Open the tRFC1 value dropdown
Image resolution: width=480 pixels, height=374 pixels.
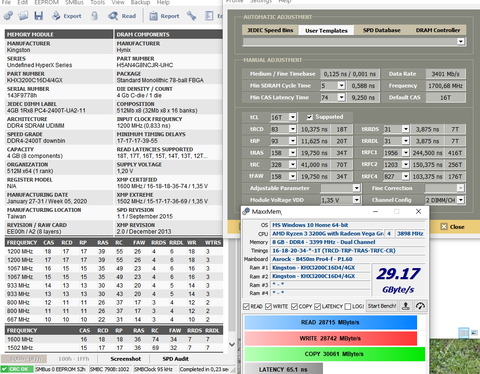[x=405, y=153]
